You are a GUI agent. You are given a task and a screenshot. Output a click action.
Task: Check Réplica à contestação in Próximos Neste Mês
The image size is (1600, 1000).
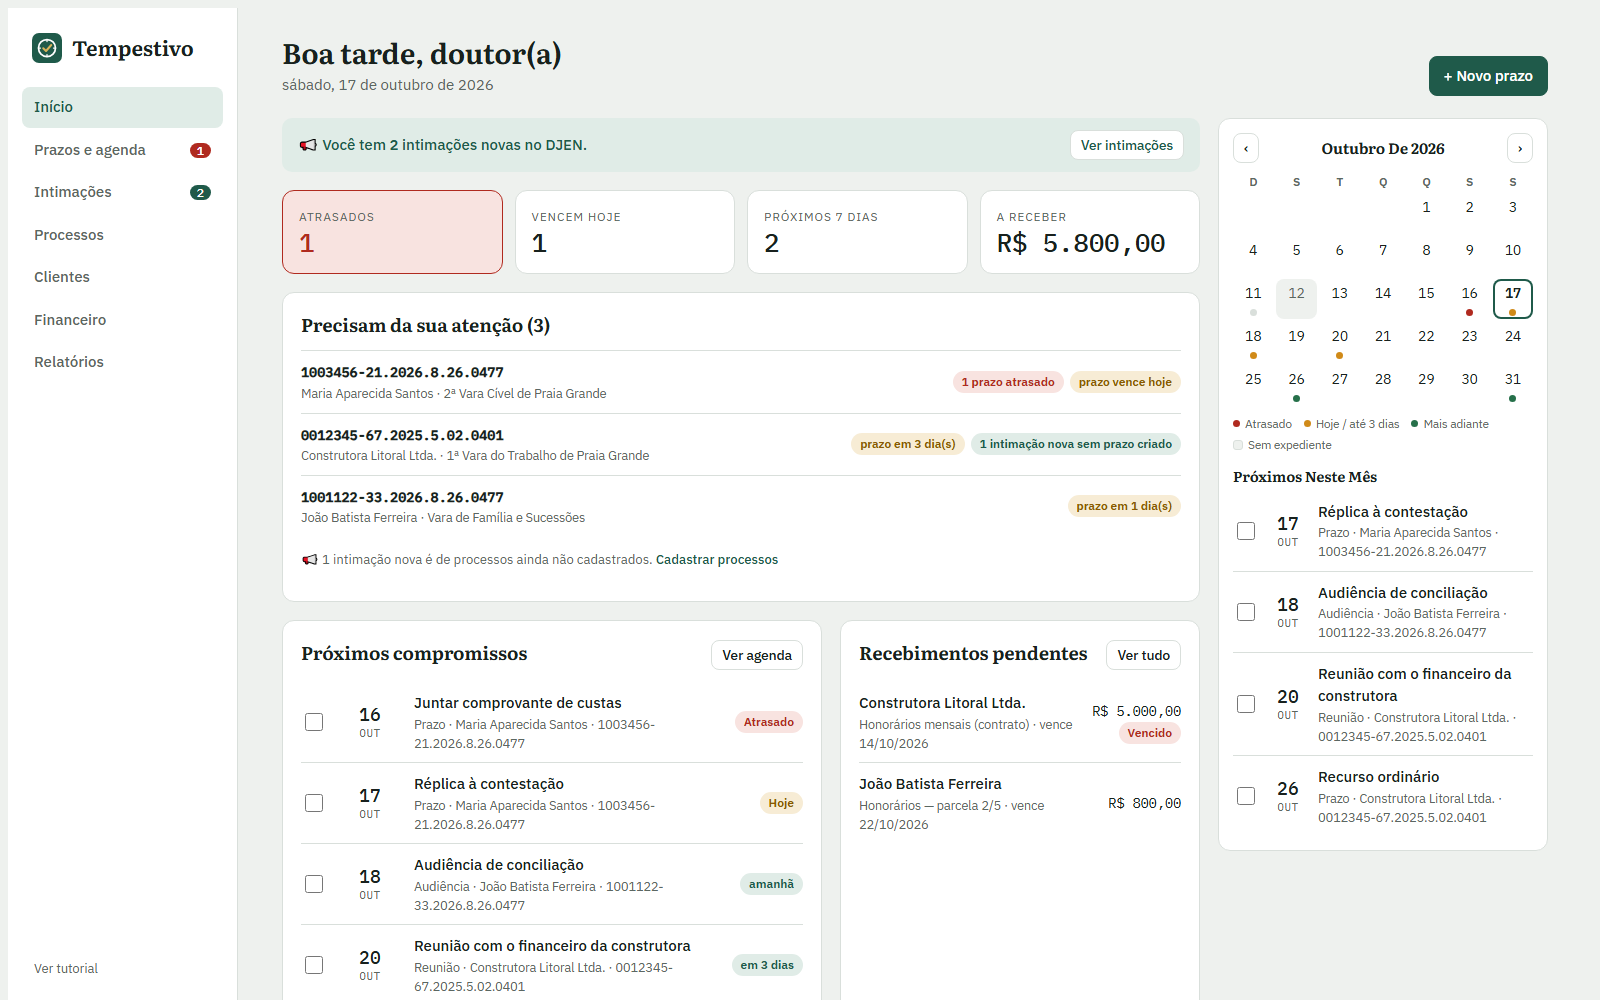point(1246,531)
